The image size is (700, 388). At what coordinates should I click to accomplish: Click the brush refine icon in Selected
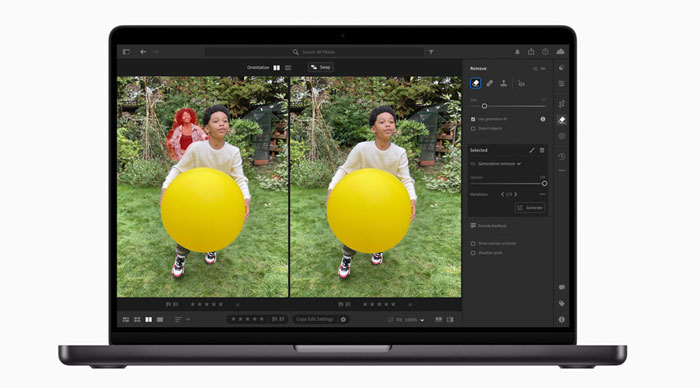(x=532, y=150)
